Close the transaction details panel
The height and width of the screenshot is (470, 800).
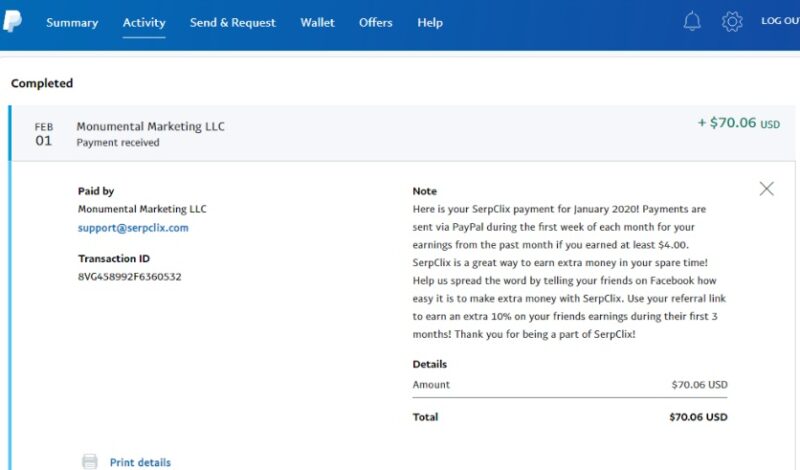[766, 189]
